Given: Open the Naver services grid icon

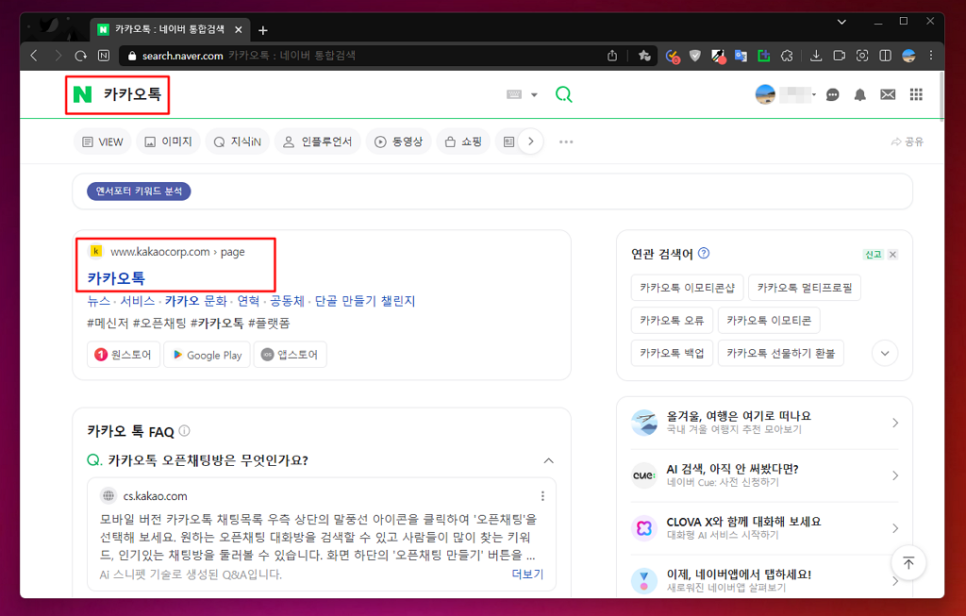Looking at the screenshot, I should (916, 94).
